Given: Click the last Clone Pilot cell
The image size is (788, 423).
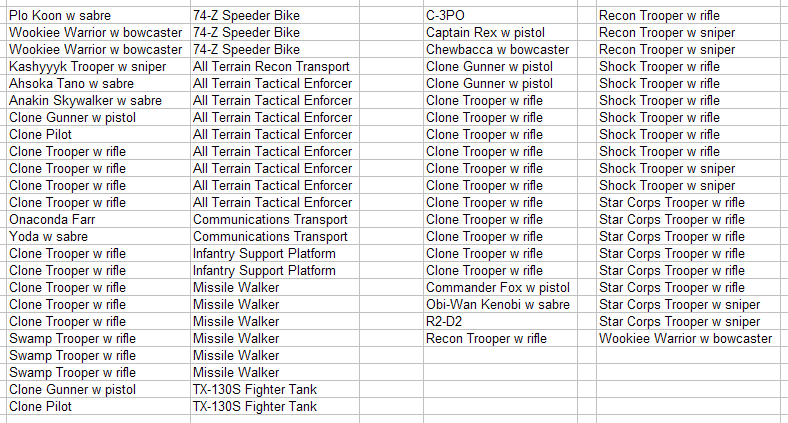Looking at the screenshot, I should (x=98, y=406).
